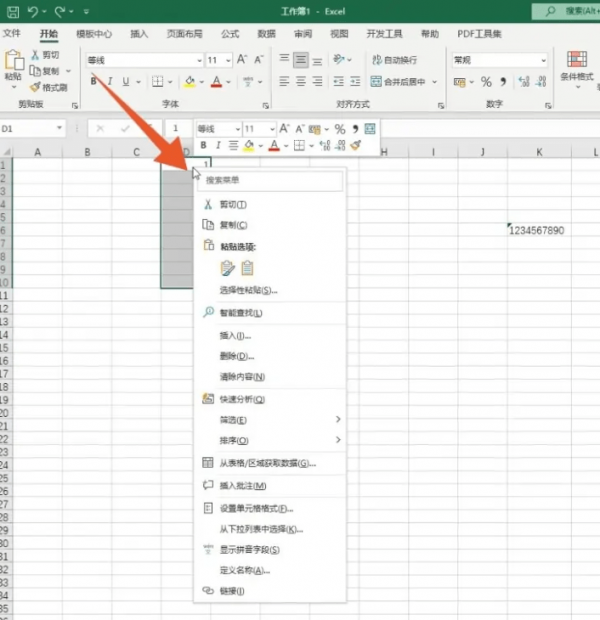Open the ribbon font size dropdown
Viewport: 600px width, 620px height.
coord(228,60)
